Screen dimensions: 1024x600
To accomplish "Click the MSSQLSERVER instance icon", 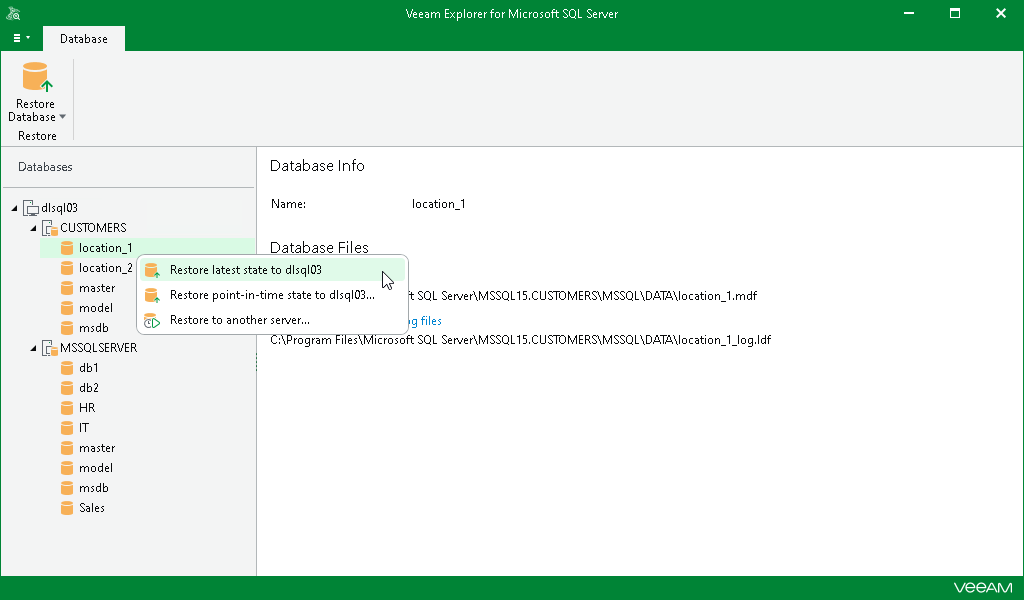I will [48, 347].
